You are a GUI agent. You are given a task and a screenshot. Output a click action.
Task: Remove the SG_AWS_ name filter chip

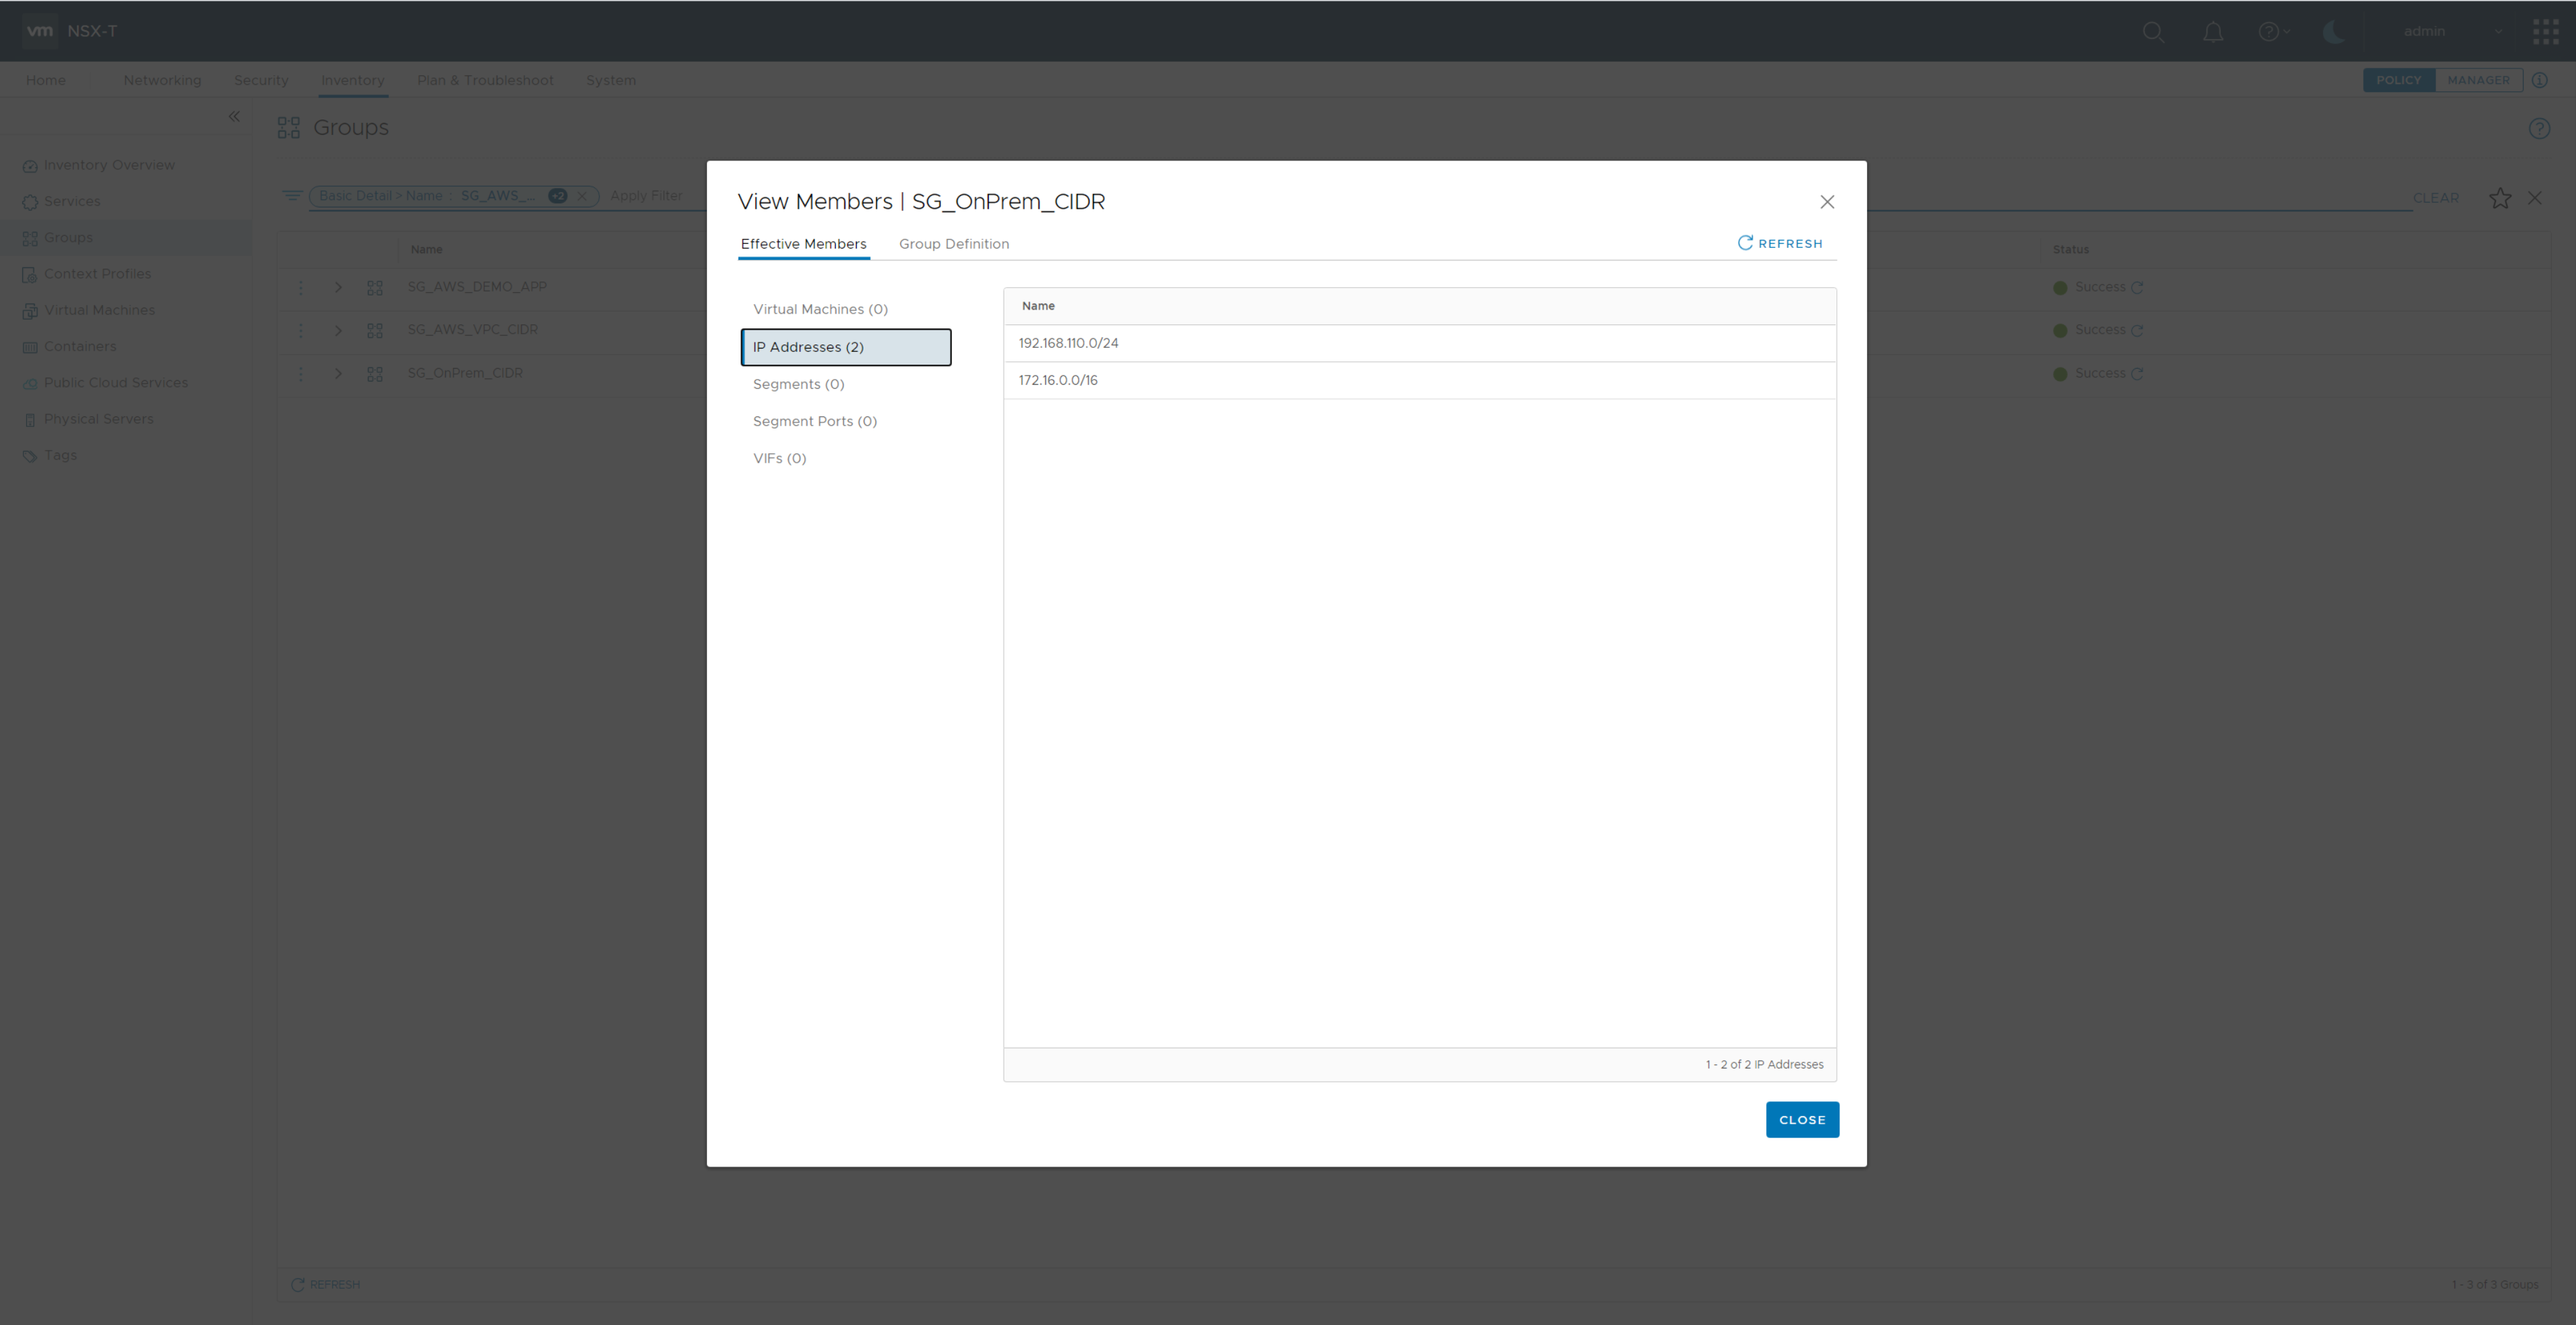(582, 196)
